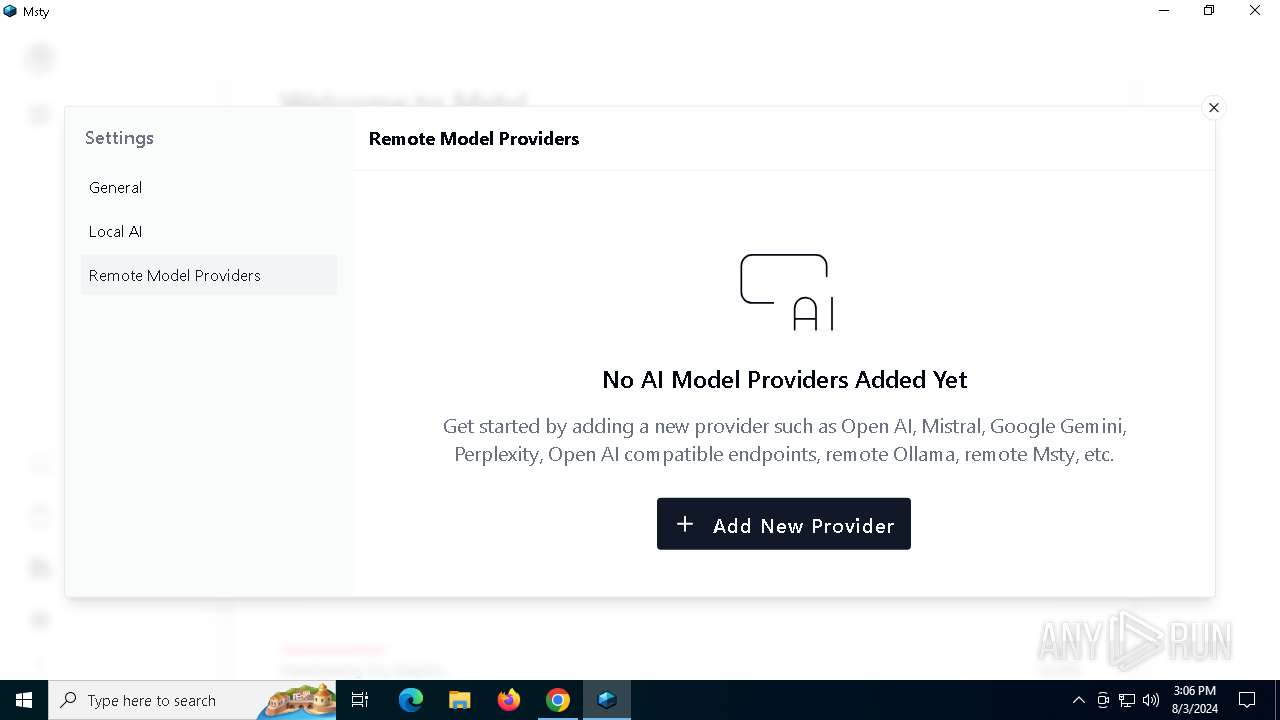This screenshot has width=1280, height=720.
Task: Open the volume control tray icon
Action: coord(1151,700)
